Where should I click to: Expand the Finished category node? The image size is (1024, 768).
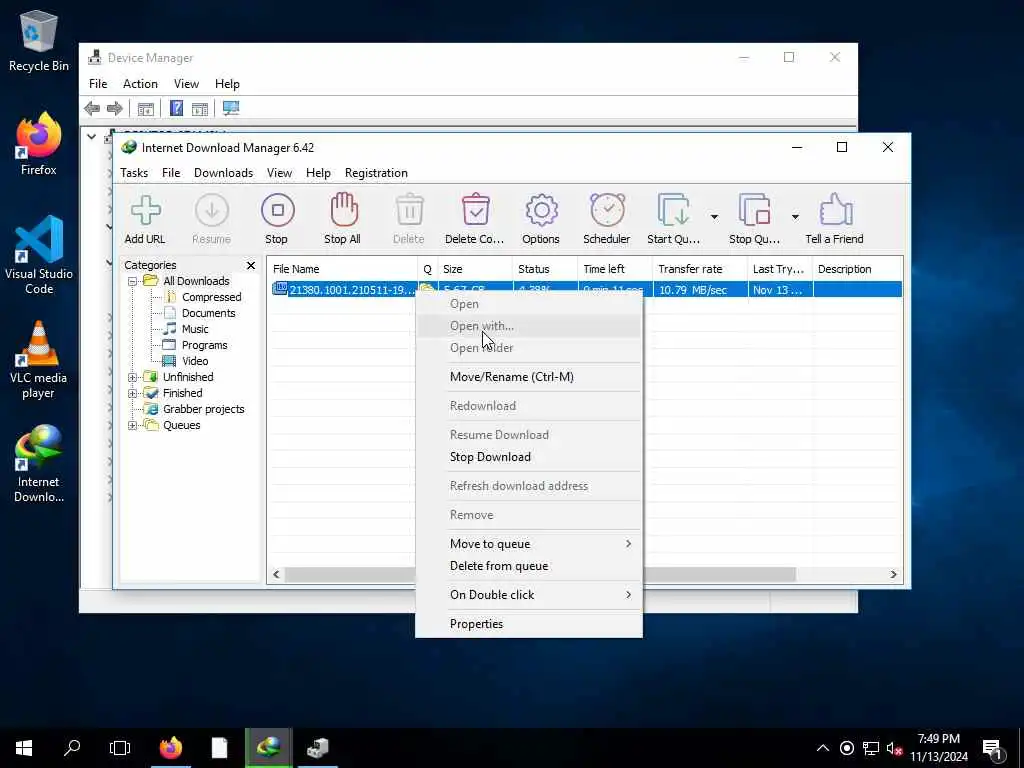(133, 394)
